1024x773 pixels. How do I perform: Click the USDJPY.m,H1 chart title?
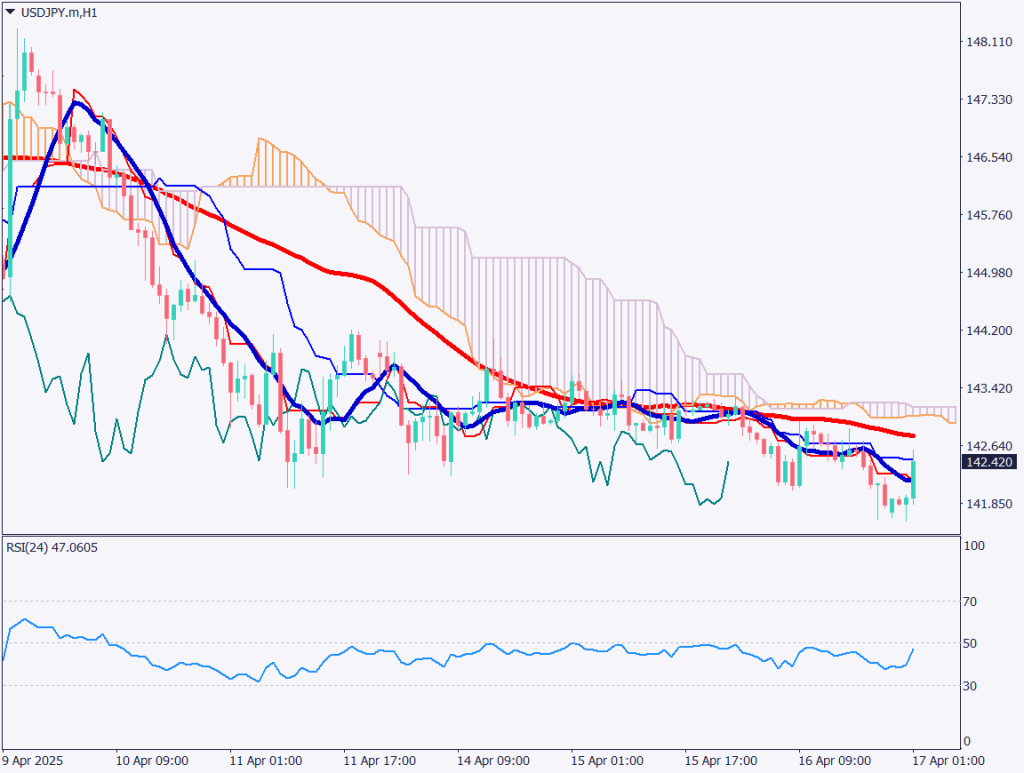click(x=58, y=12)
